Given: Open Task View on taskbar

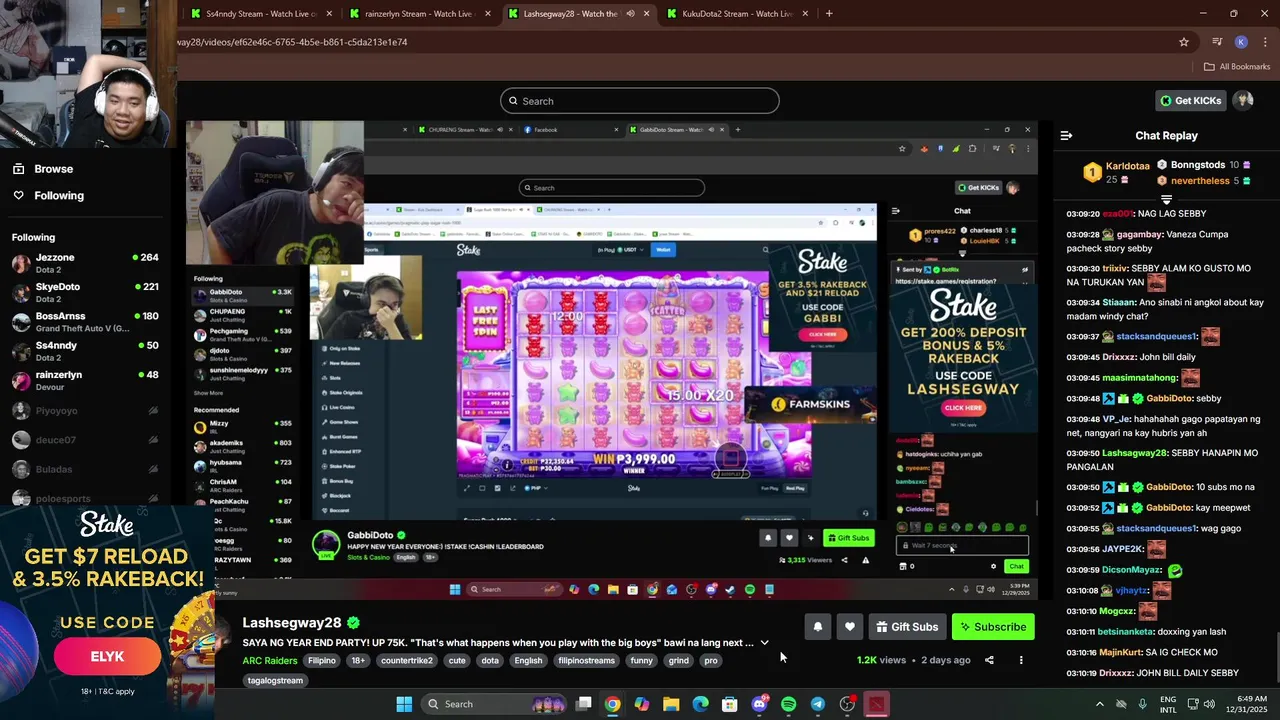Looking at the screenshot, I should click(x=584, y=704).
